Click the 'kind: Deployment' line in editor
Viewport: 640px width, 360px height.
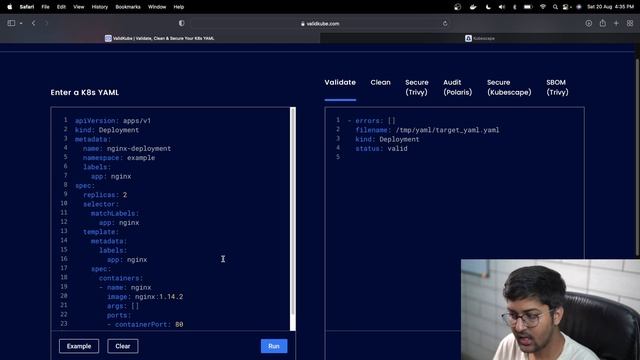107,130
